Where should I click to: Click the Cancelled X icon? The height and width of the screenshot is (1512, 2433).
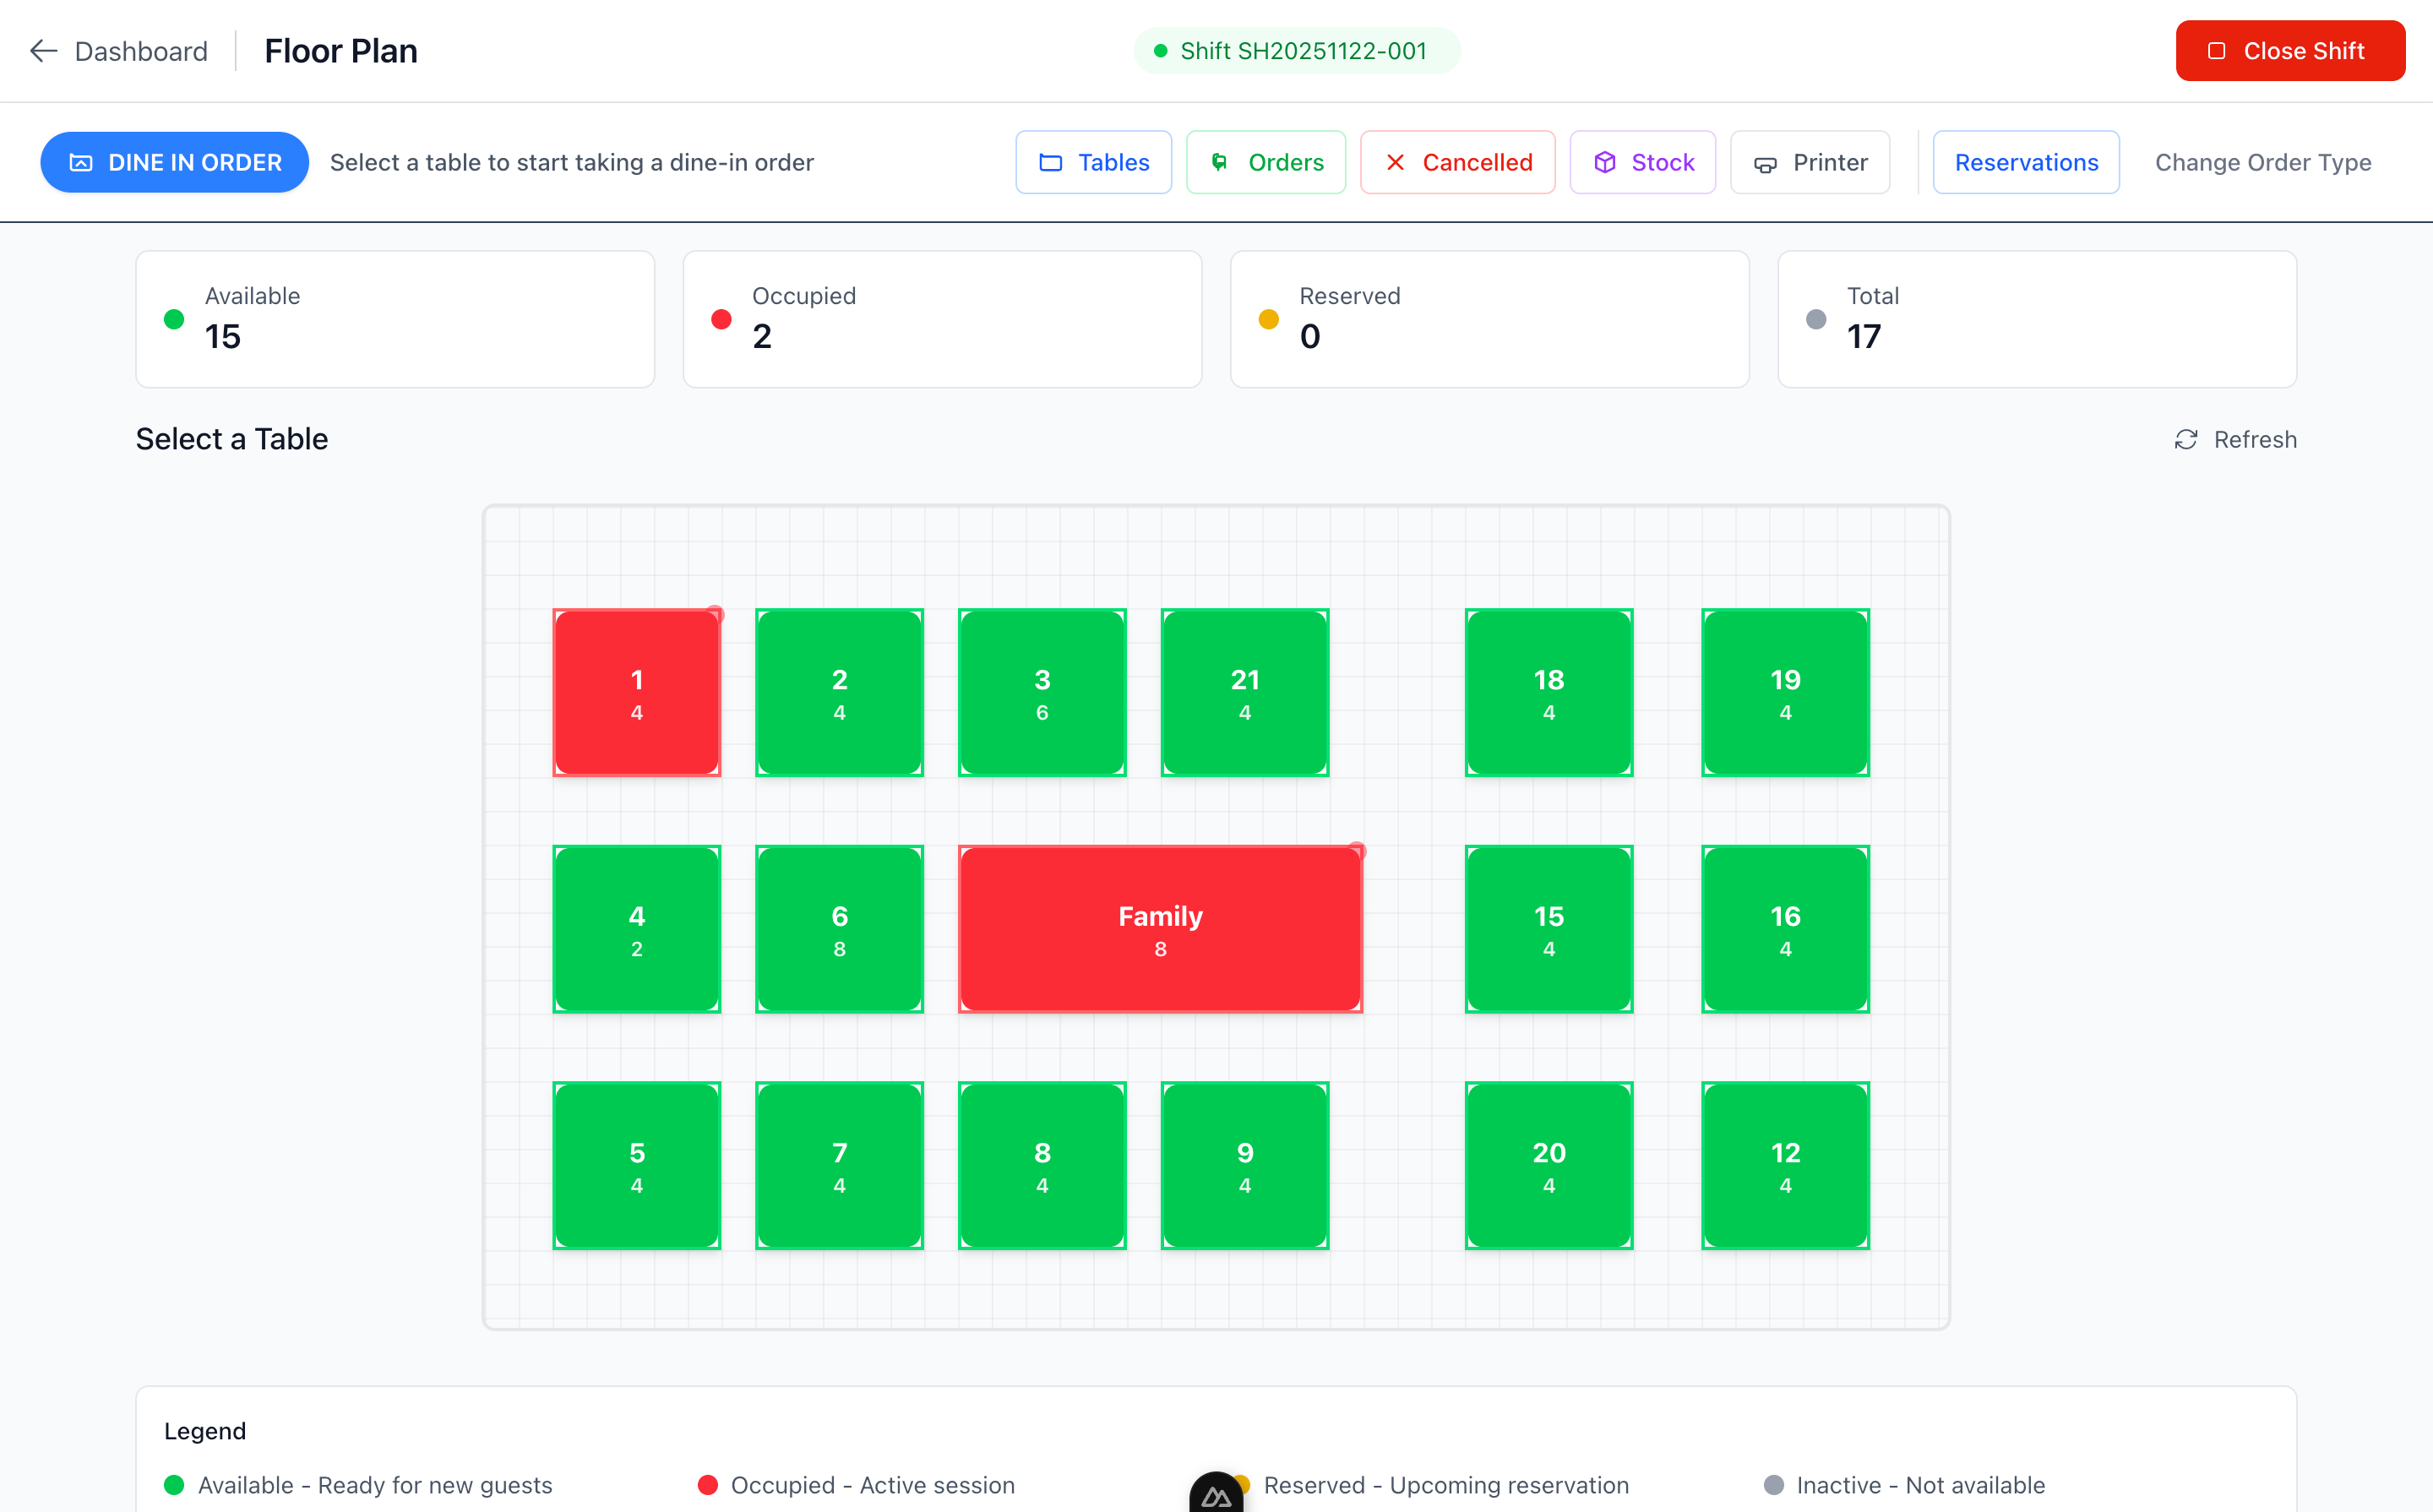[1397, 162]
